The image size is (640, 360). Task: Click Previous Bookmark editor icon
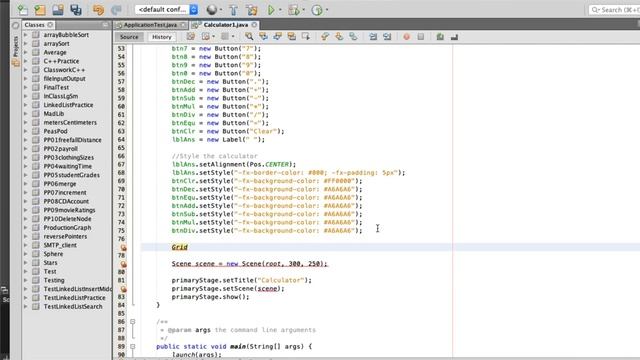pos(325,37)
